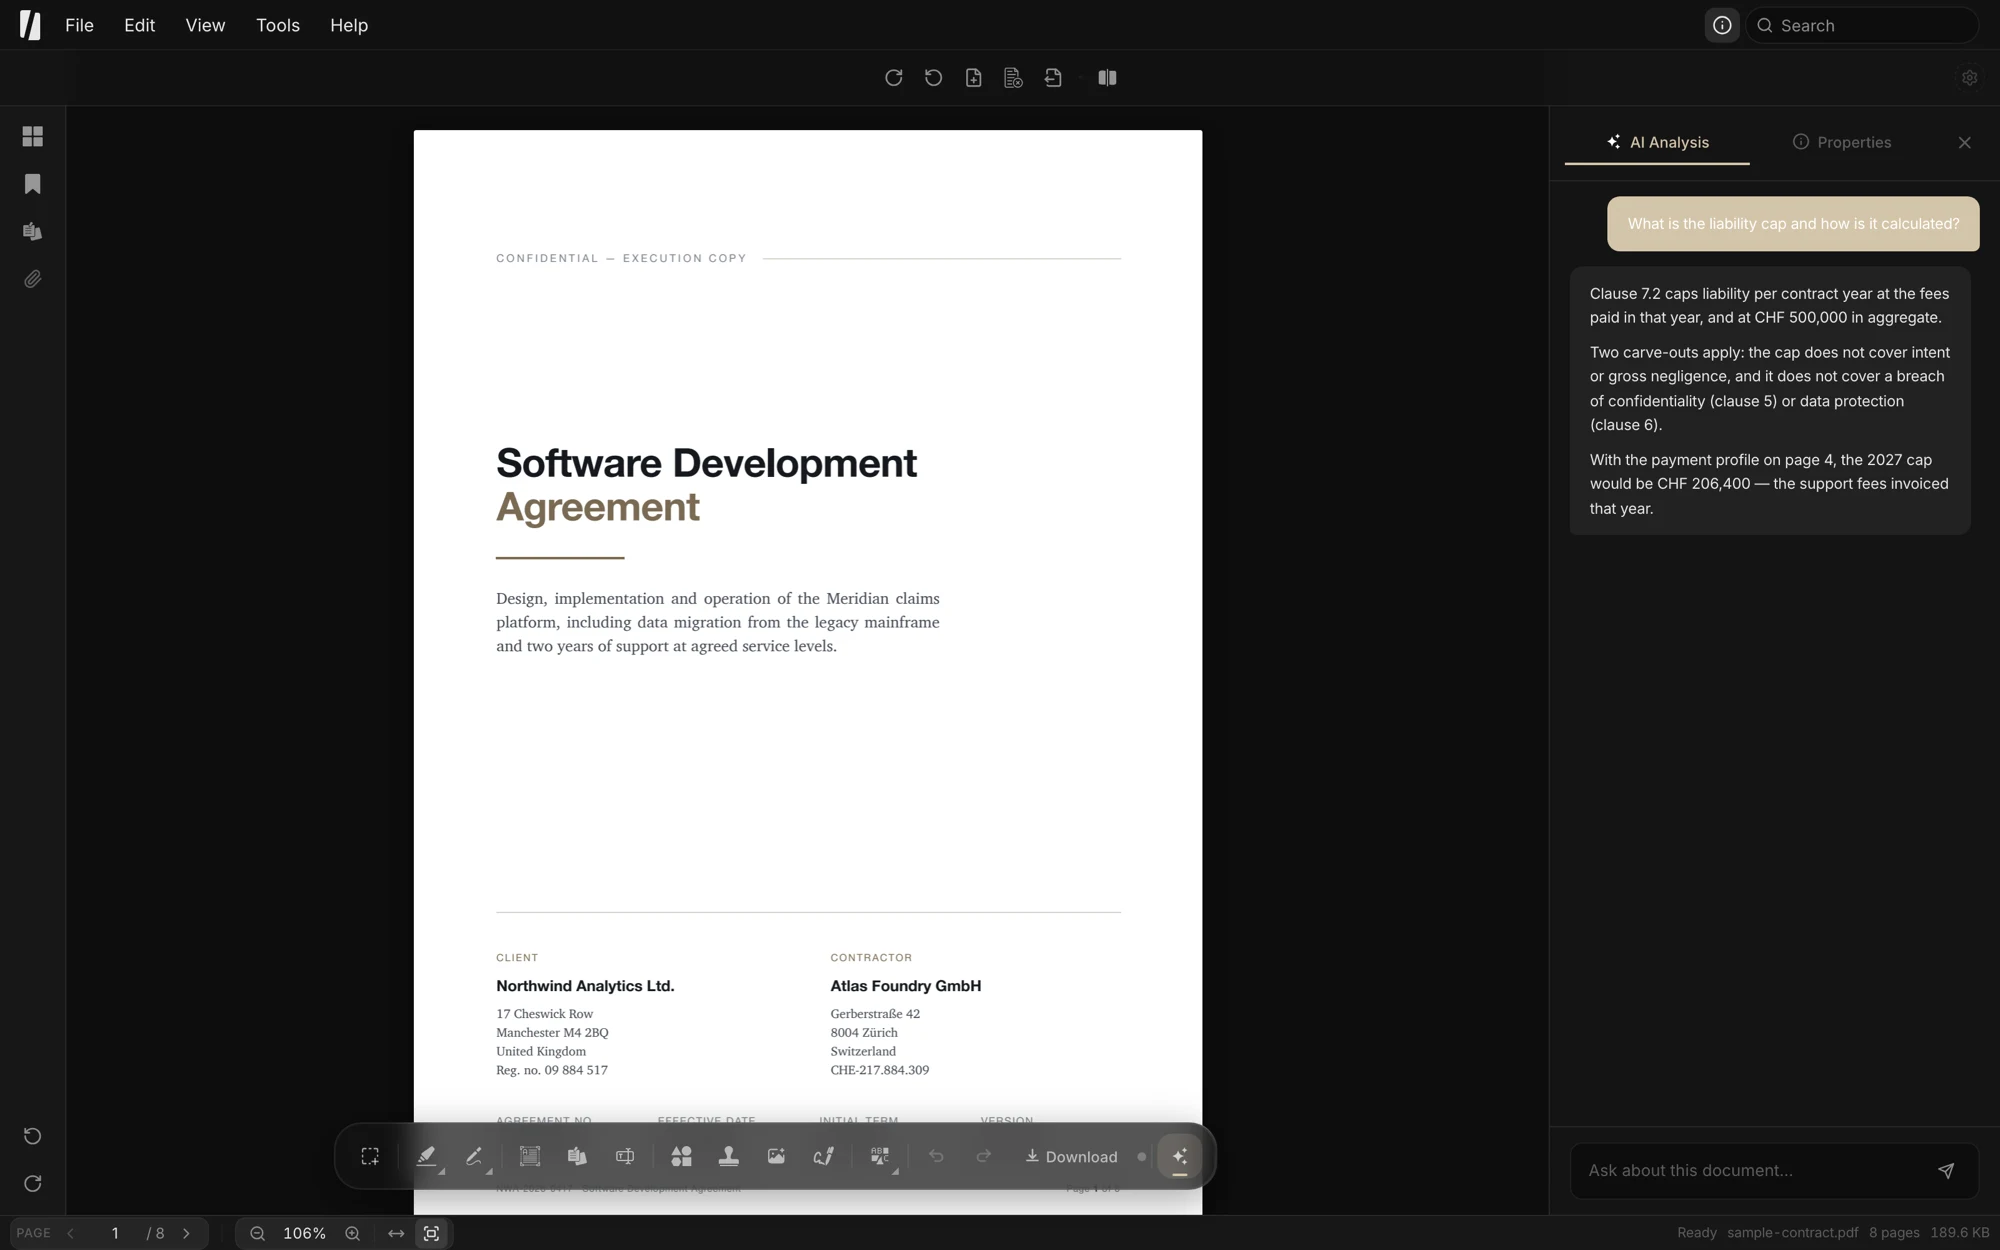
Task: Toggle the side-by-side compare view
Action: pyautogui.click(x=1107, y=78)
